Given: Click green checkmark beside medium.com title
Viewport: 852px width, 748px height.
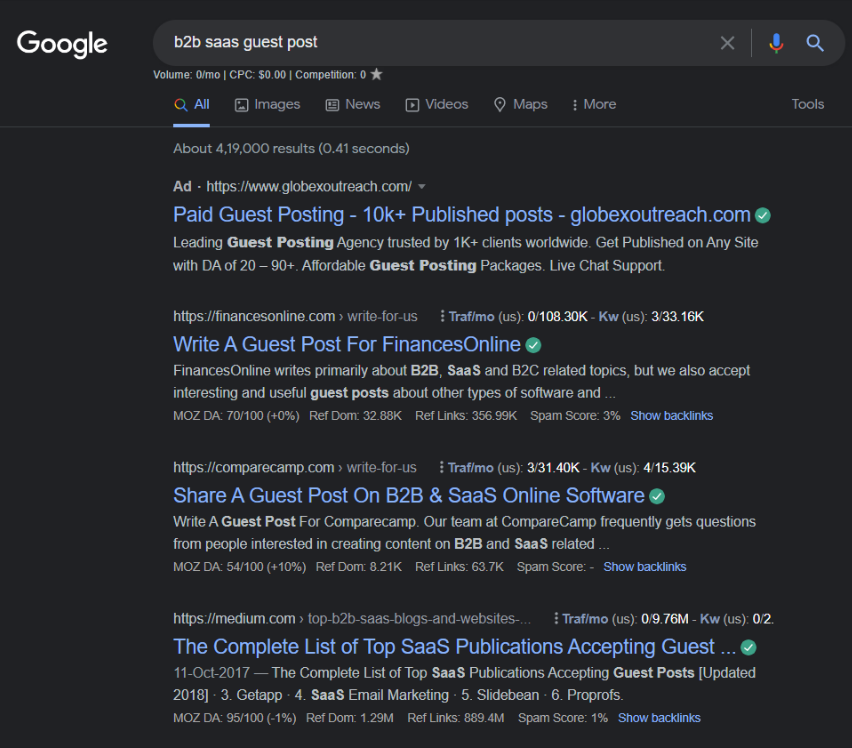Looking at the screenshot, I should coord(748,647).
